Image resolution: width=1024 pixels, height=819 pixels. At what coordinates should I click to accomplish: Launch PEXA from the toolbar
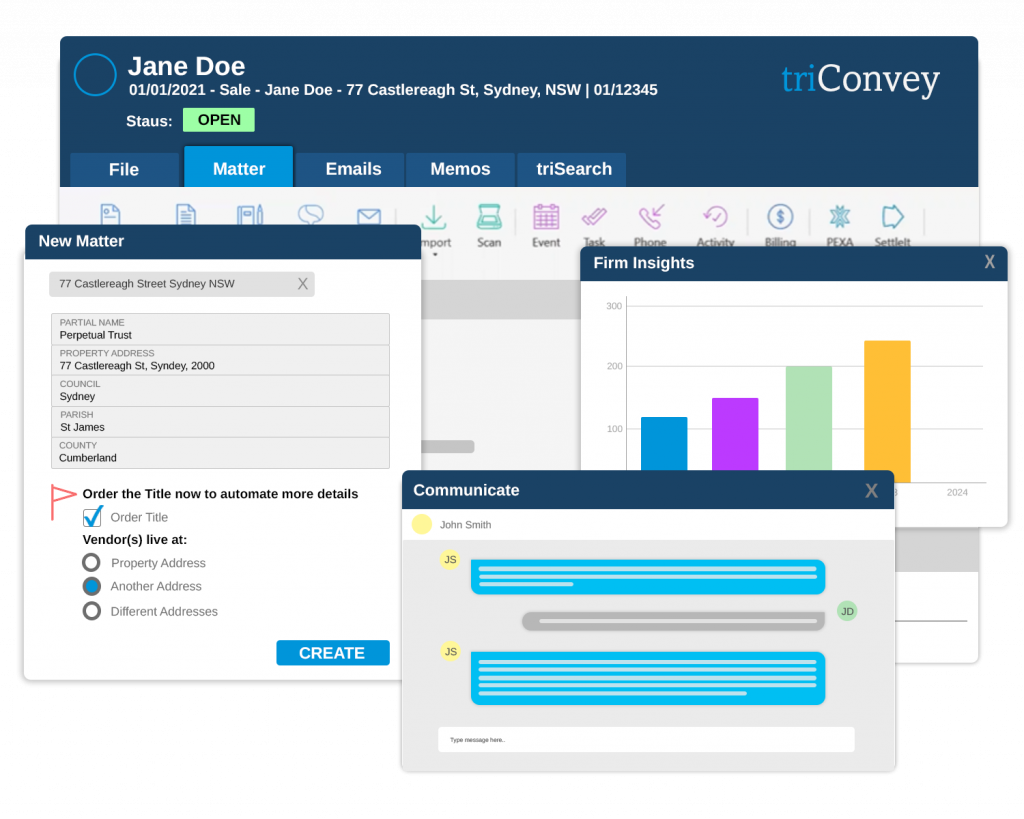pos(840,217)
